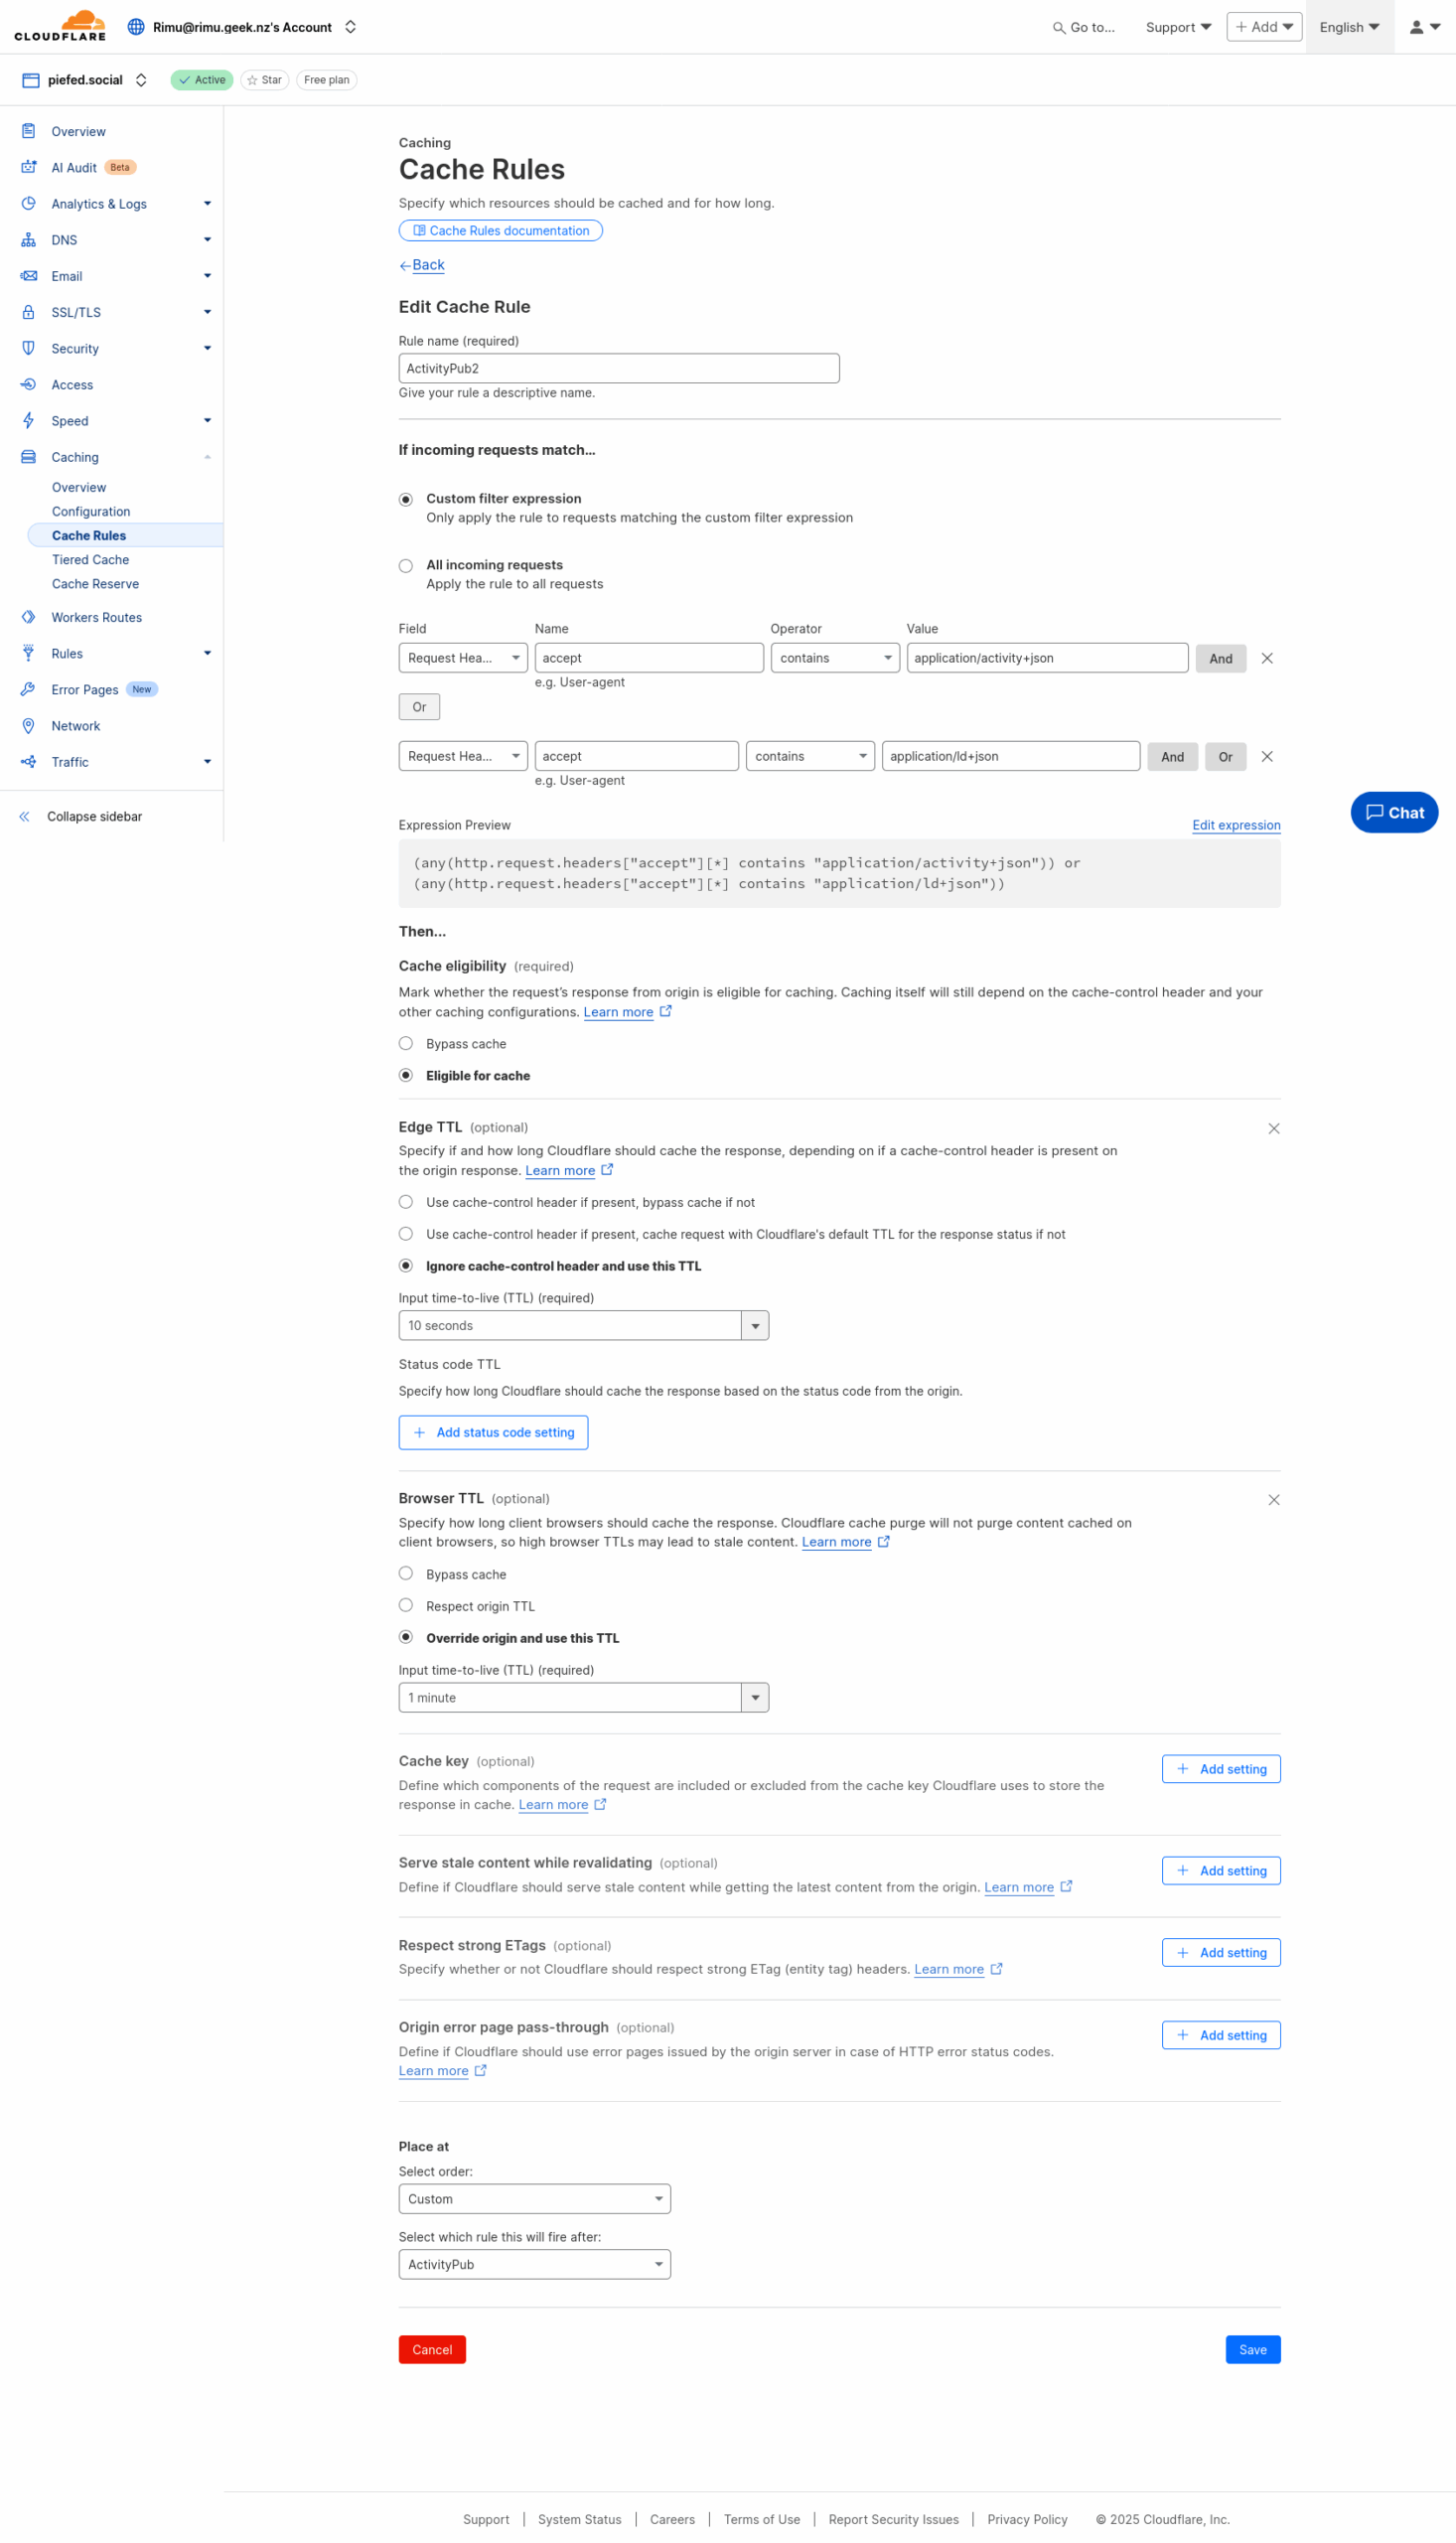Select Eligible for cache radio button
The image size is (1456, 2543).
[406, 1075]
